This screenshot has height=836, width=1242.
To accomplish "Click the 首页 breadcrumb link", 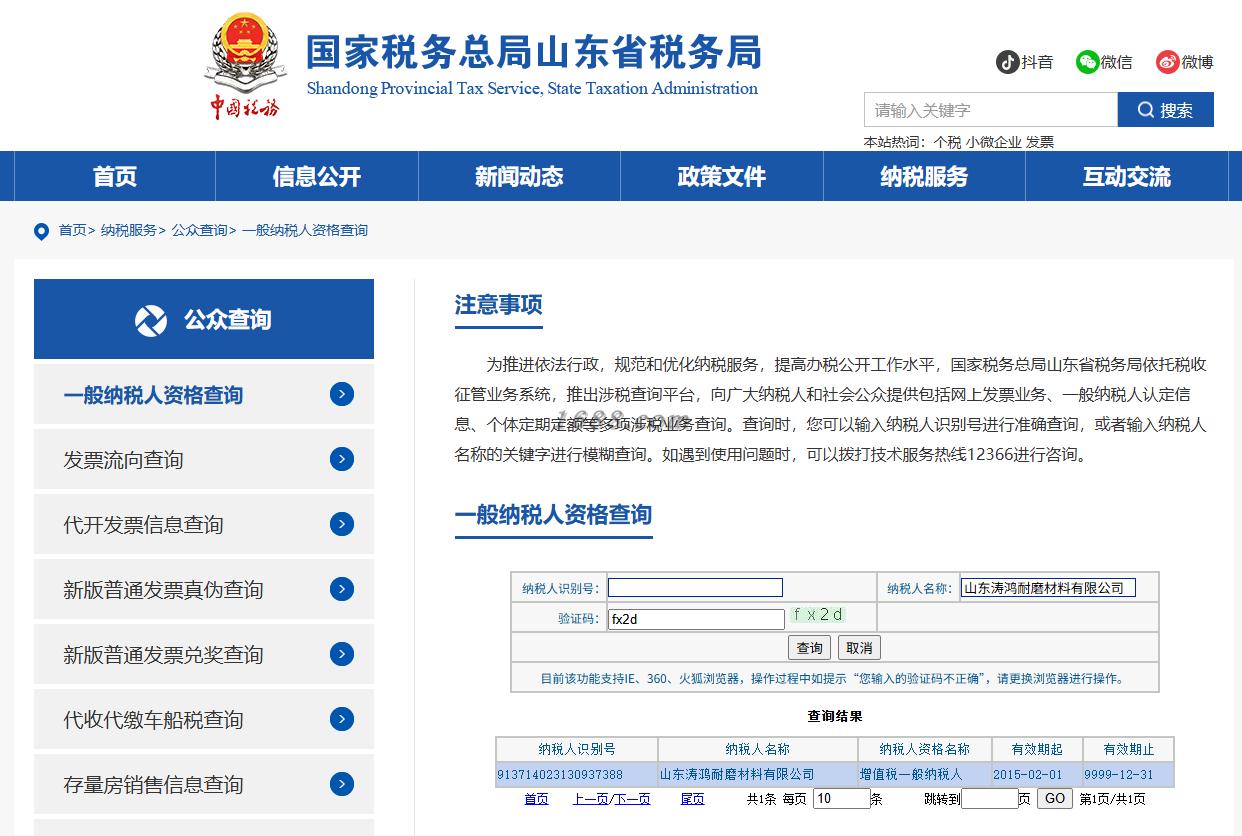I will tap(72, 230).
